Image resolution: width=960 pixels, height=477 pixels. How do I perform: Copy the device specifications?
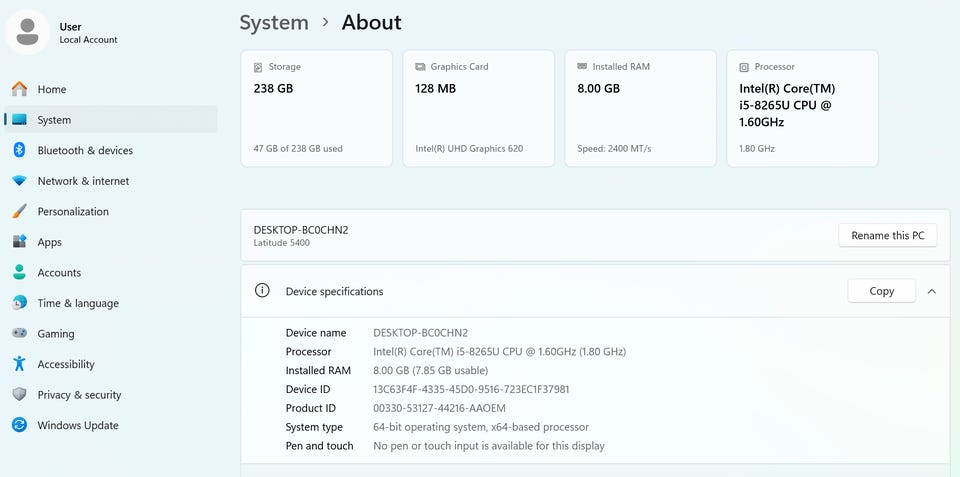click(x=881, y=291)
